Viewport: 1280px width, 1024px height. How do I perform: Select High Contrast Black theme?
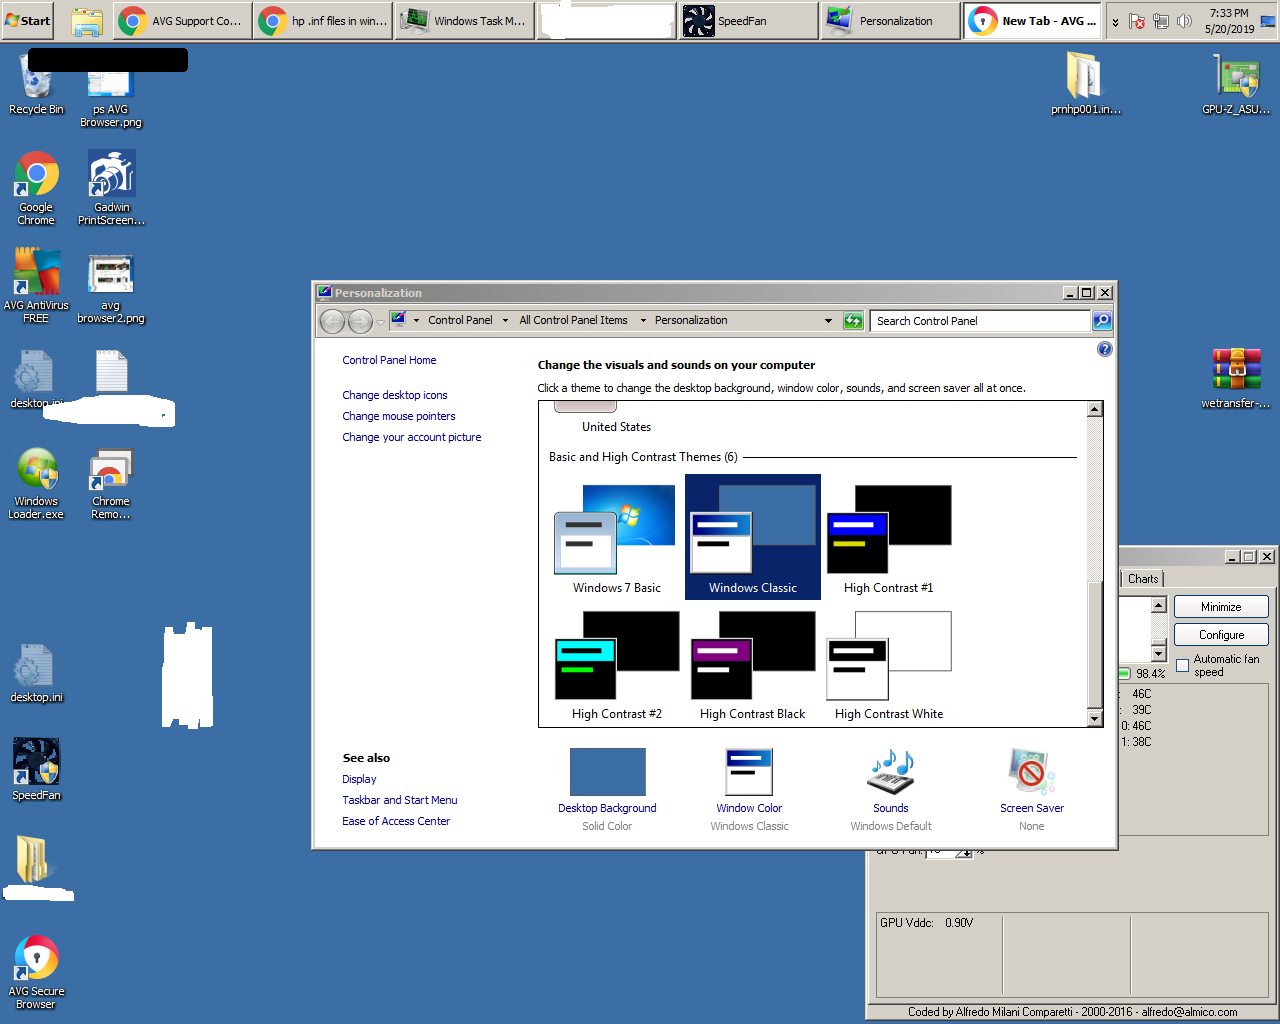752,665
